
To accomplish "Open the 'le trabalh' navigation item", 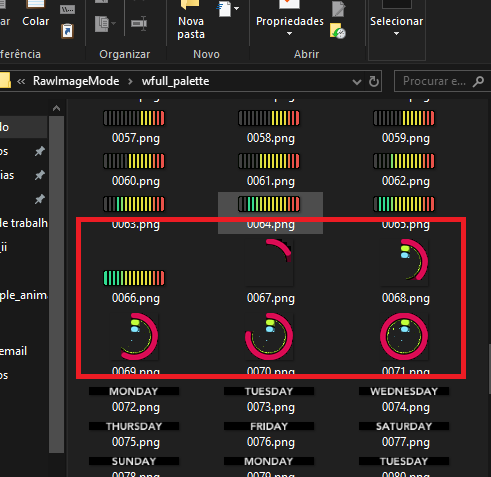I will pos(24,223).
